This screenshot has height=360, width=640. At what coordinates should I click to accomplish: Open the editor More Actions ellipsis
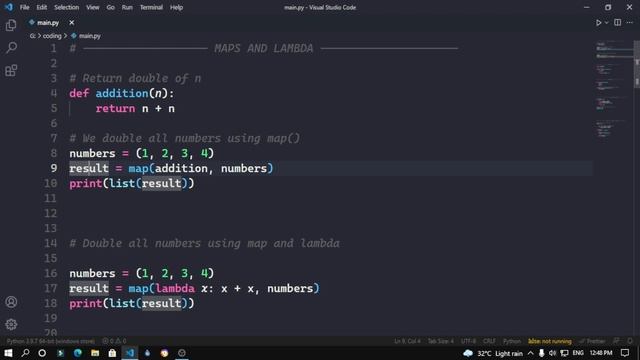(x=630, y=23)
